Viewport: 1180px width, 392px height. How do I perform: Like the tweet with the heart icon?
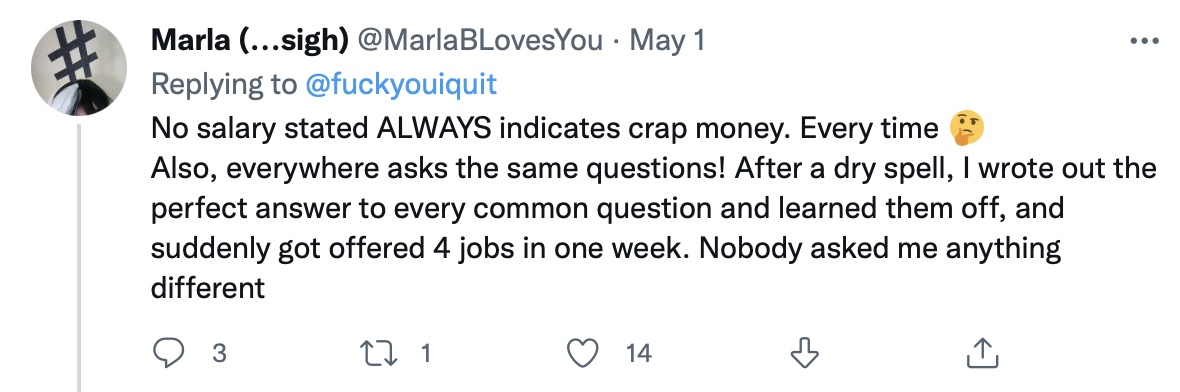click(582, 352)
